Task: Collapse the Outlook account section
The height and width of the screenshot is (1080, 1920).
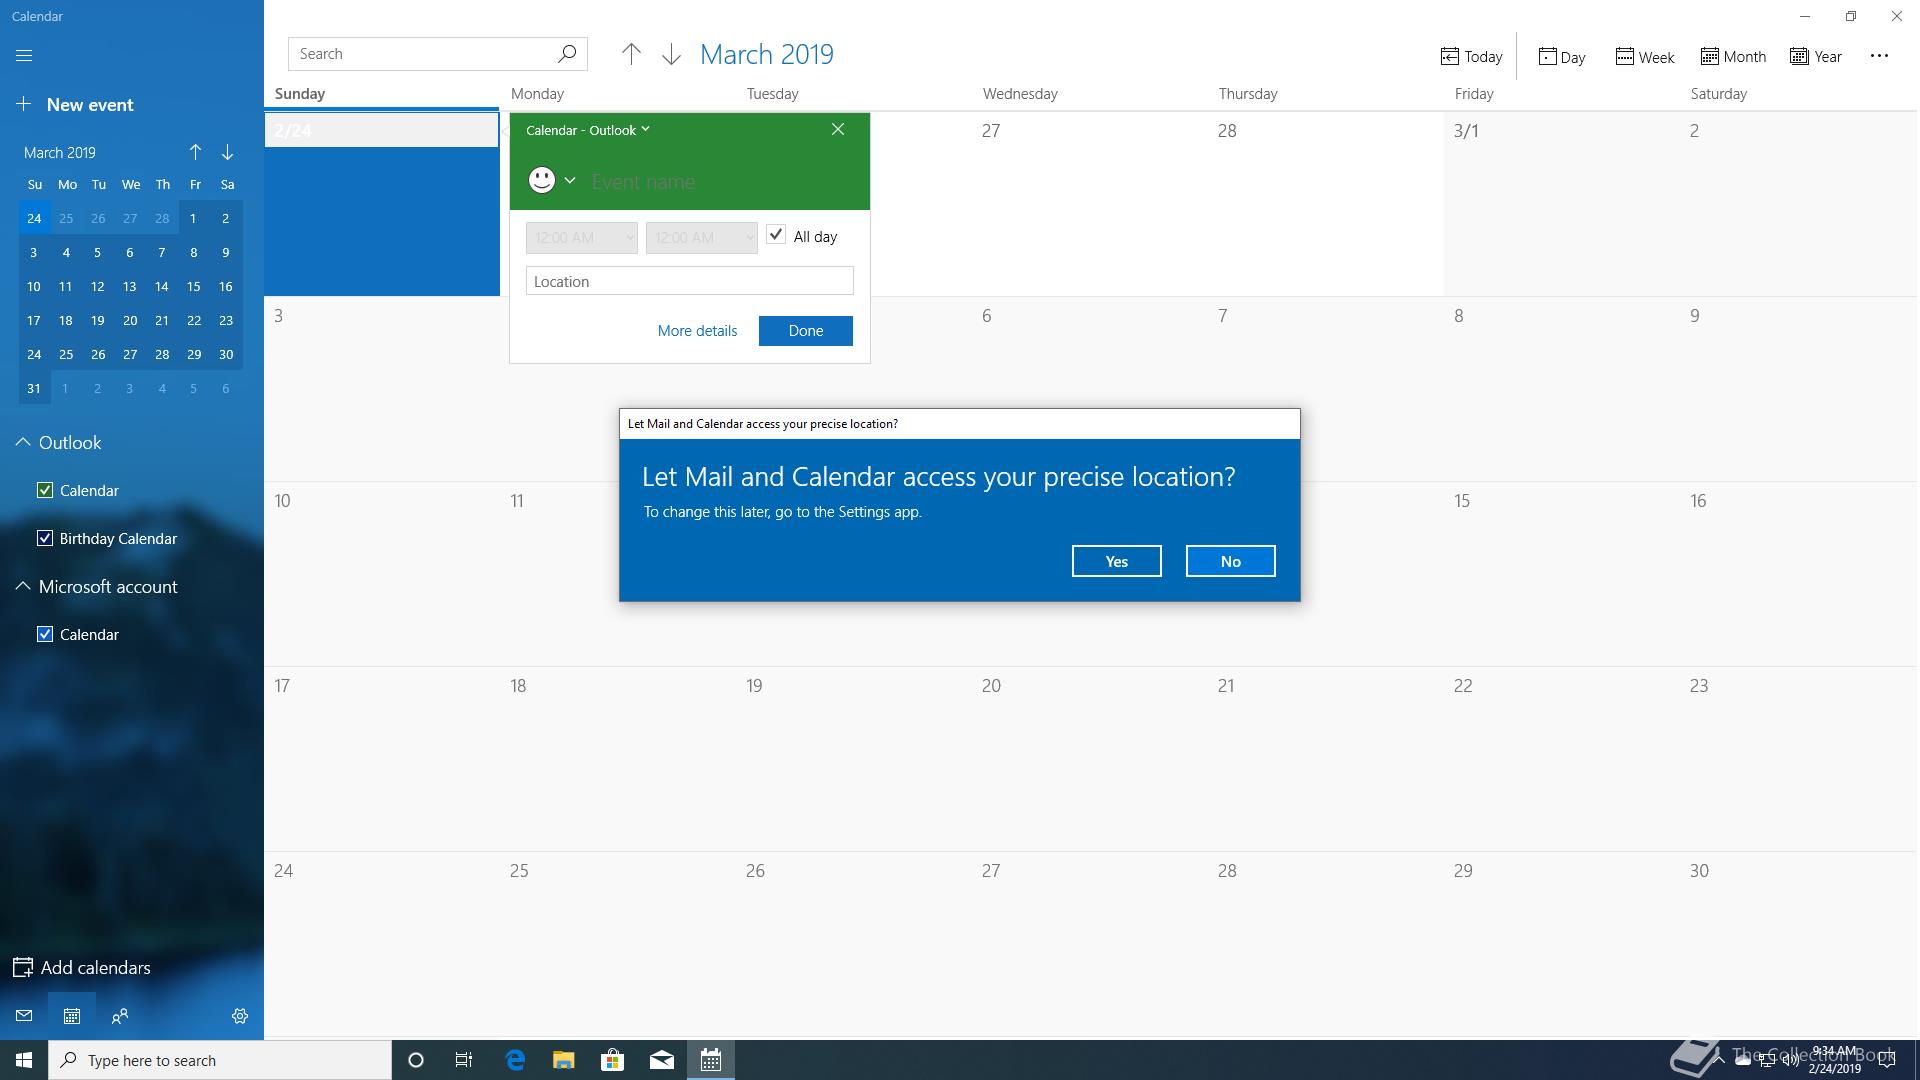Action: pyautogui.click(x=23, y=442)
